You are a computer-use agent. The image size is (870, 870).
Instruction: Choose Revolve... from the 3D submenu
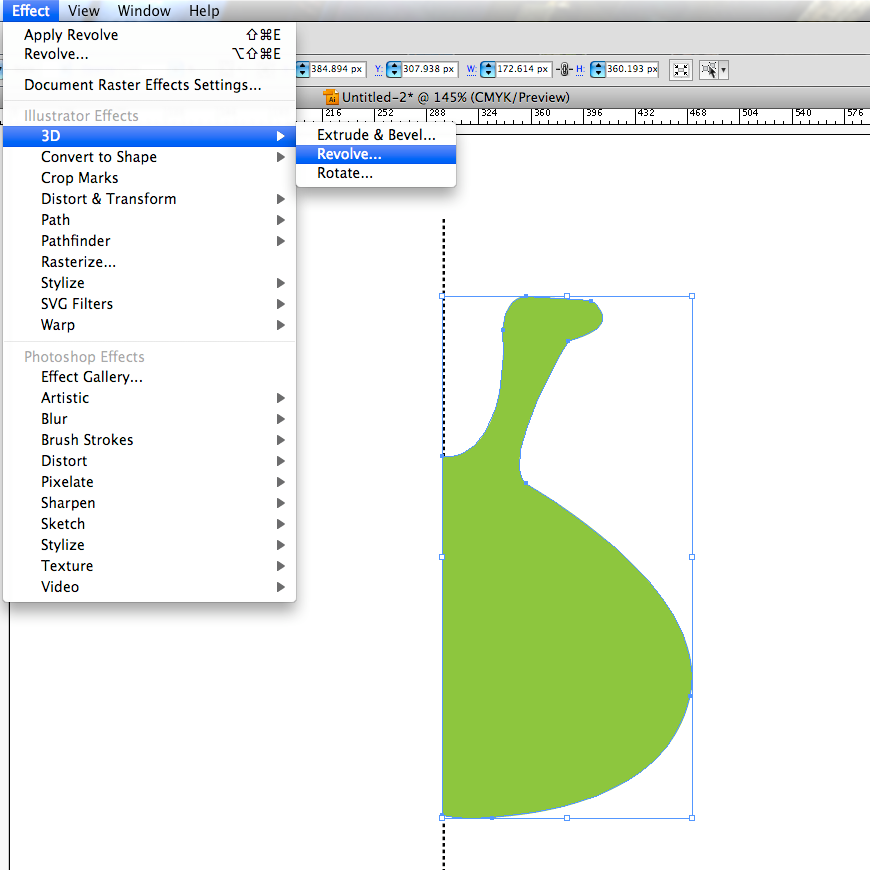point(349,154)
